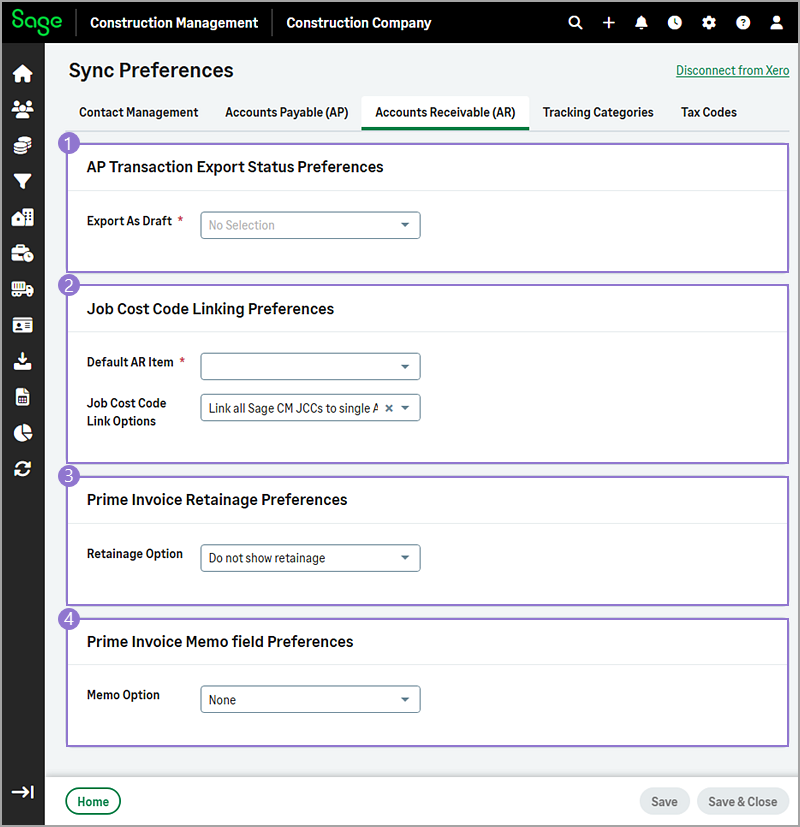The image size is (800, 827).
Task: Open the Tax Codes tab
Action: [x=708, y=112]
